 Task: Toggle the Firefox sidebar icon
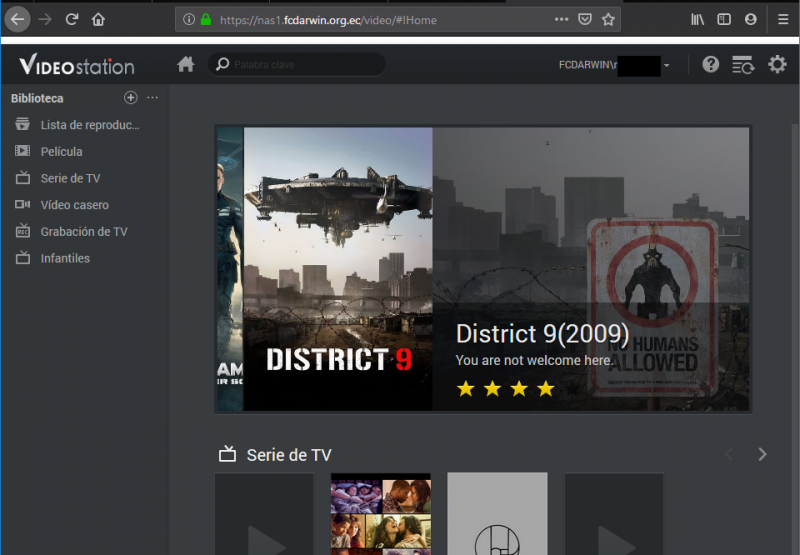pyautogui.click(x=724, y=19)
